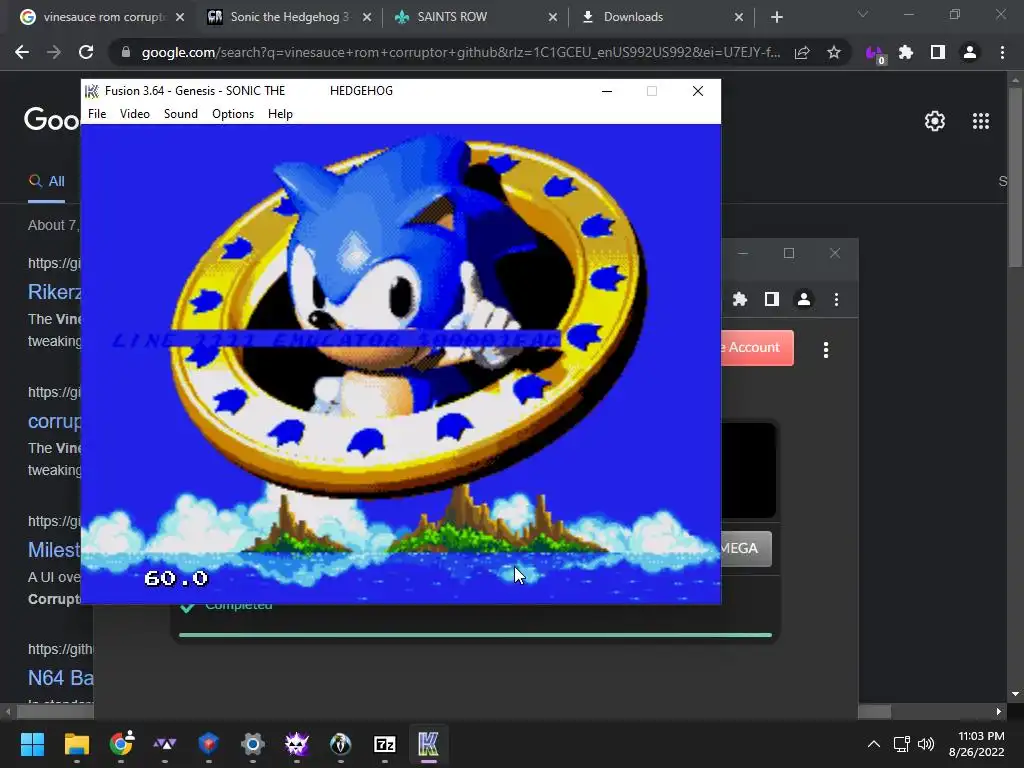Open the network icon in system tray
The width and height of the screenshot is (1024, 768).
click(x=902, y=744)
